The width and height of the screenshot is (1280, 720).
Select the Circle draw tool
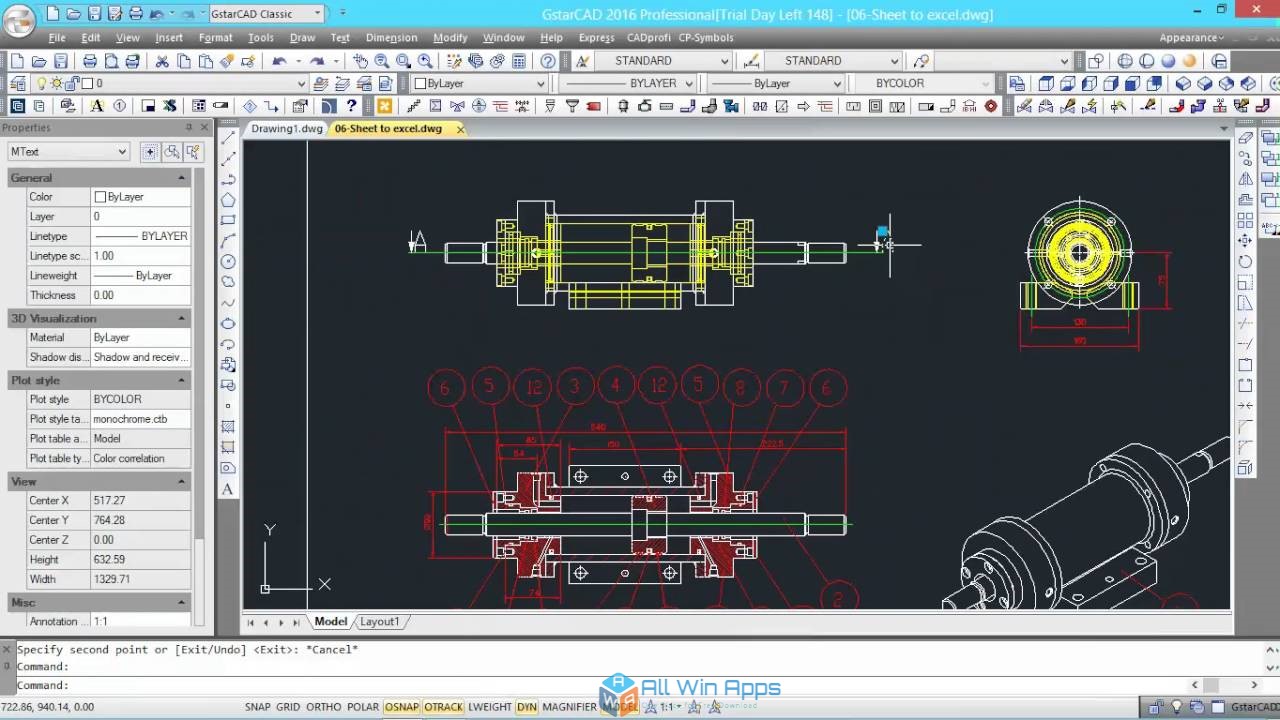pos(228,262)
